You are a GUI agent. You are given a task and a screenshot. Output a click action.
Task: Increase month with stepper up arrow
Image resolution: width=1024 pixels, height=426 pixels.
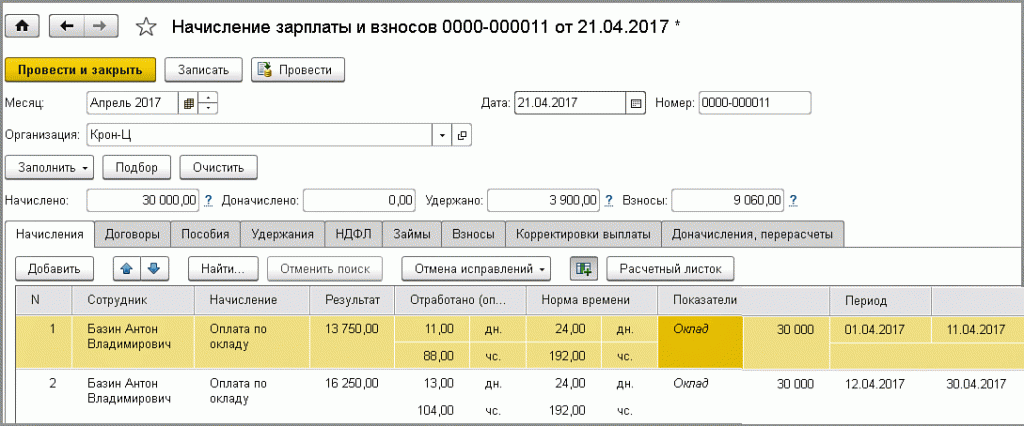point(208,98)
